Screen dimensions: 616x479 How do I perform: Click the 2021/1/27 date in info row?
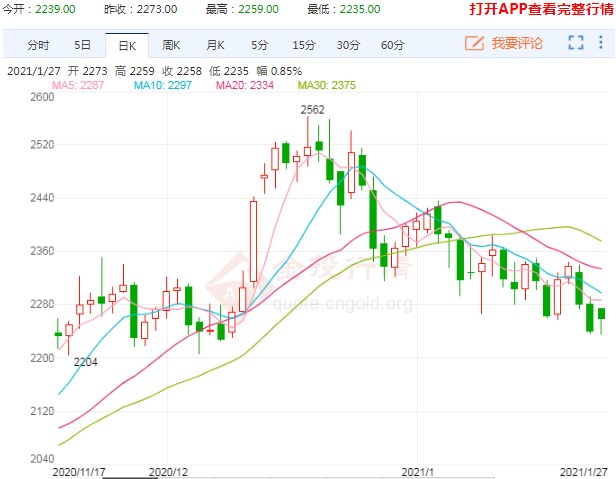click(34, 71)
